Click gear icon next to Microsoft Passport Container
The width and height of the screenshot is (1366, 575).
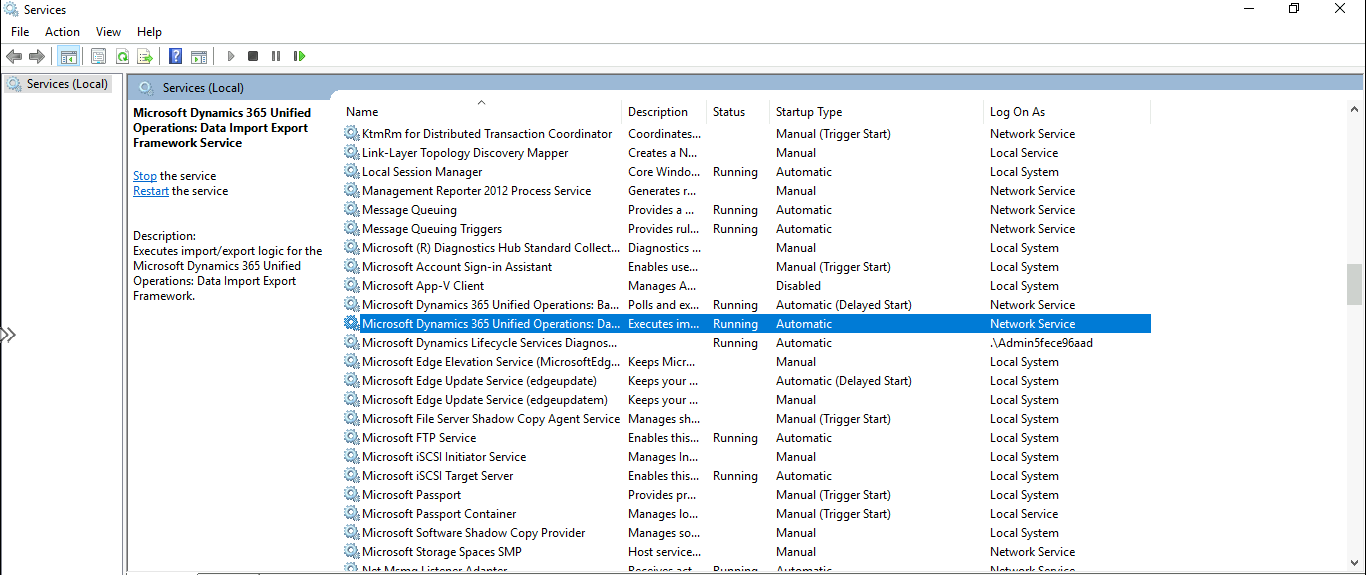351,514
